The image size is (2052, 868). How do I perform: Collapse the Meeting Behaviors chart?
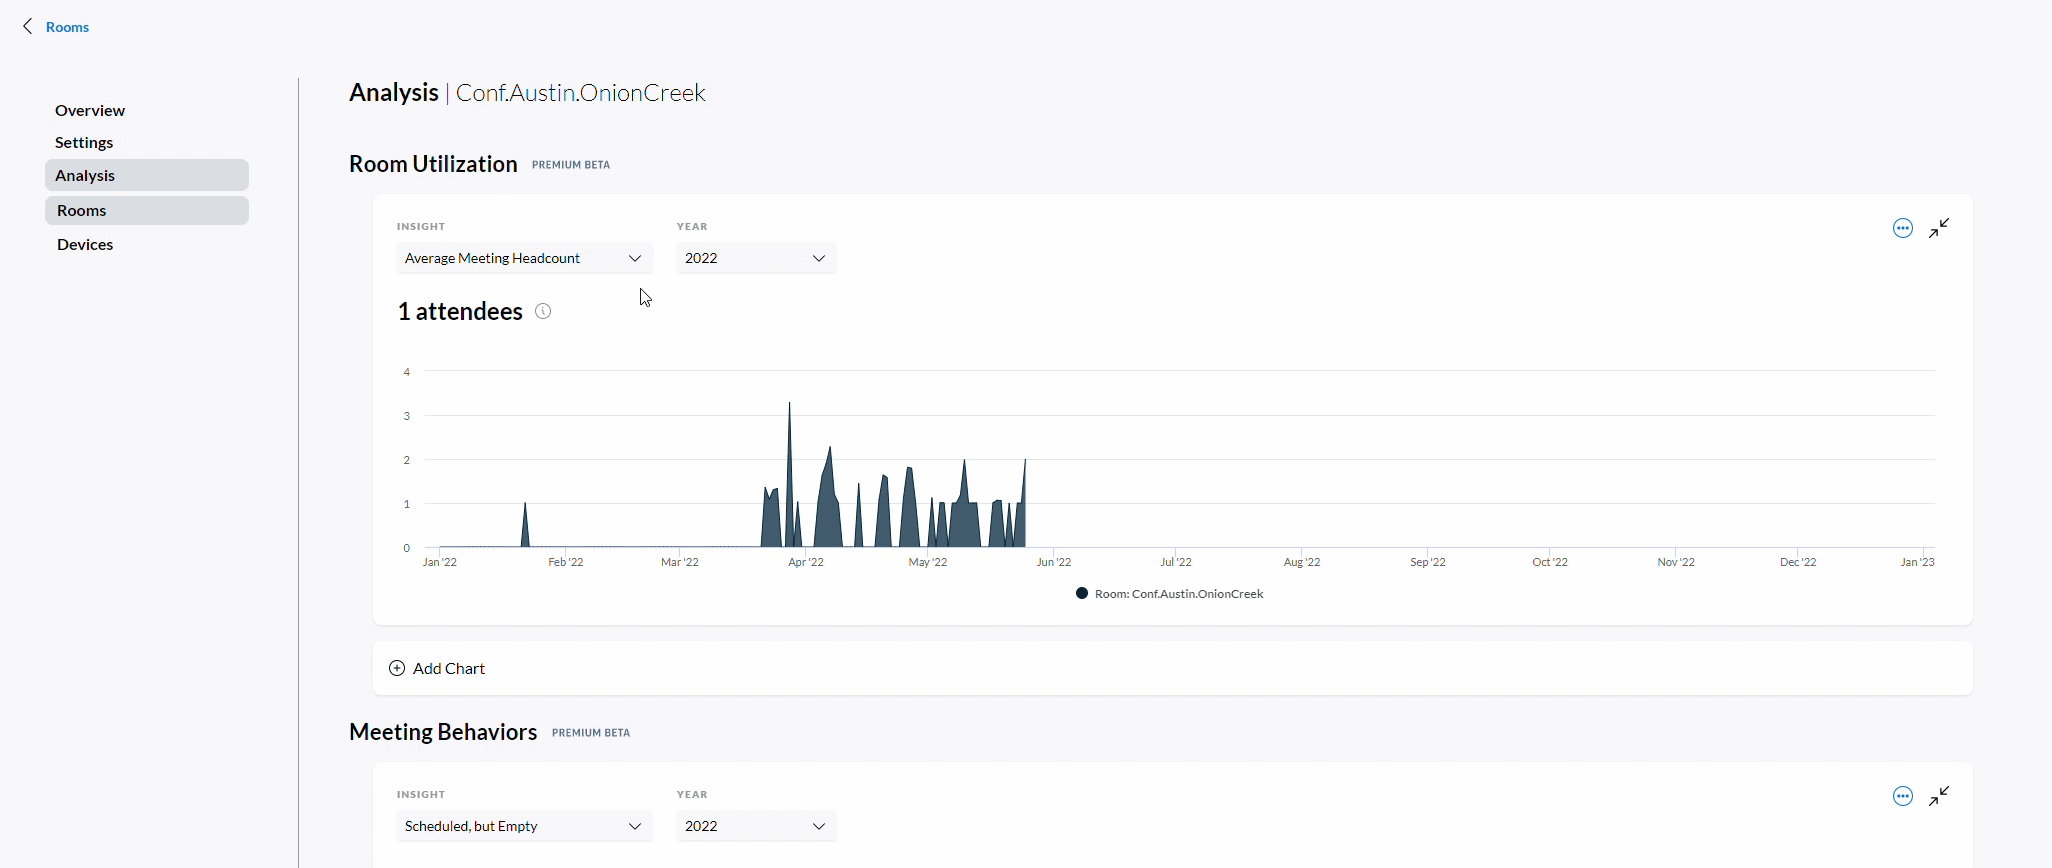[1939, 796]
